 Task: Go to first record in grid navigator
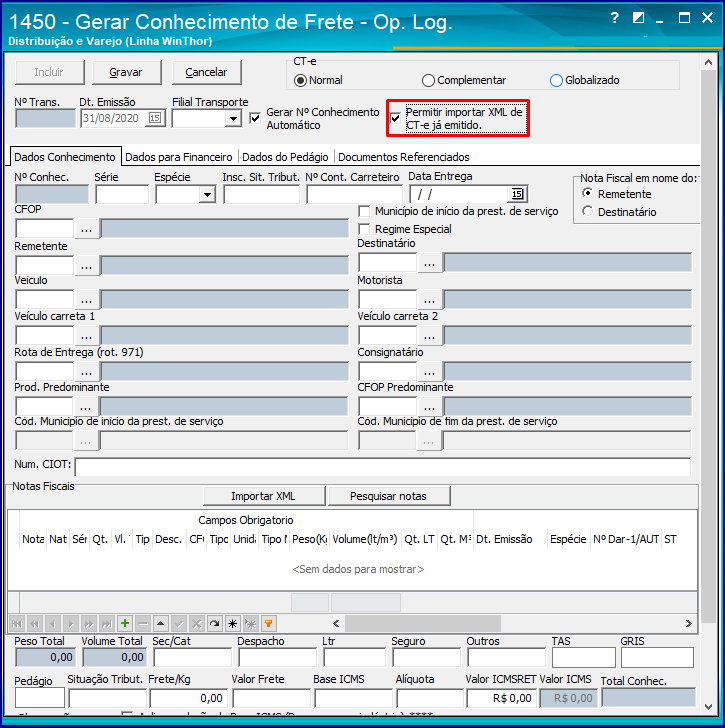click(x=17, y=624)
